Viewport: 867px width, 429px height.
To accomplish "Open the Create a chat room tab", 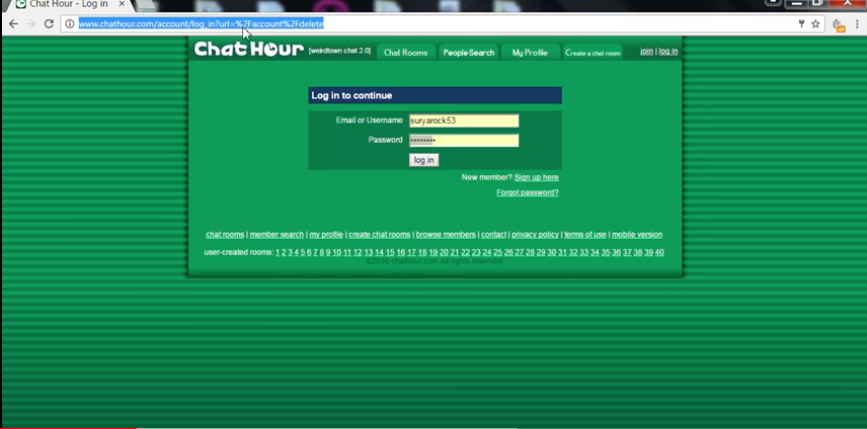I will (593, 53).
